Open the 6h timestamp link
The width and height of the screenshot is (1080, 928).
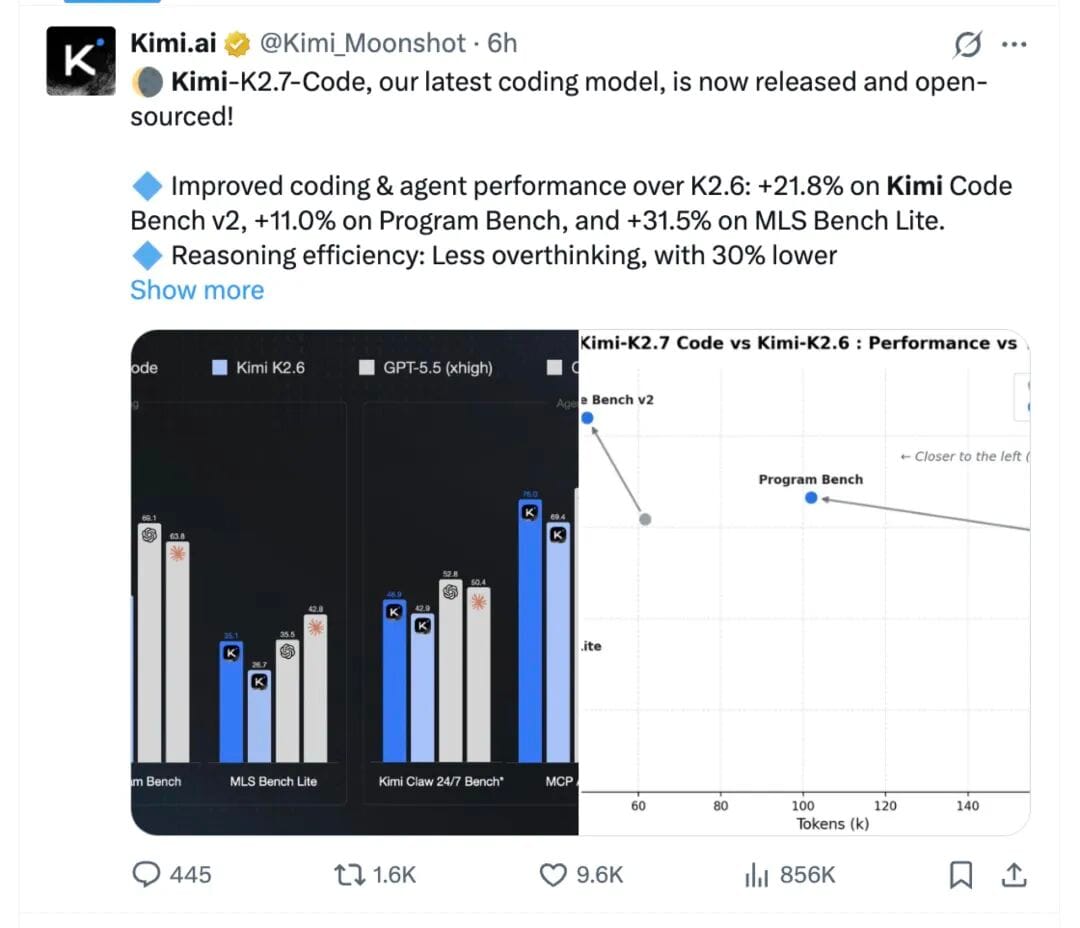click(502, 43)
